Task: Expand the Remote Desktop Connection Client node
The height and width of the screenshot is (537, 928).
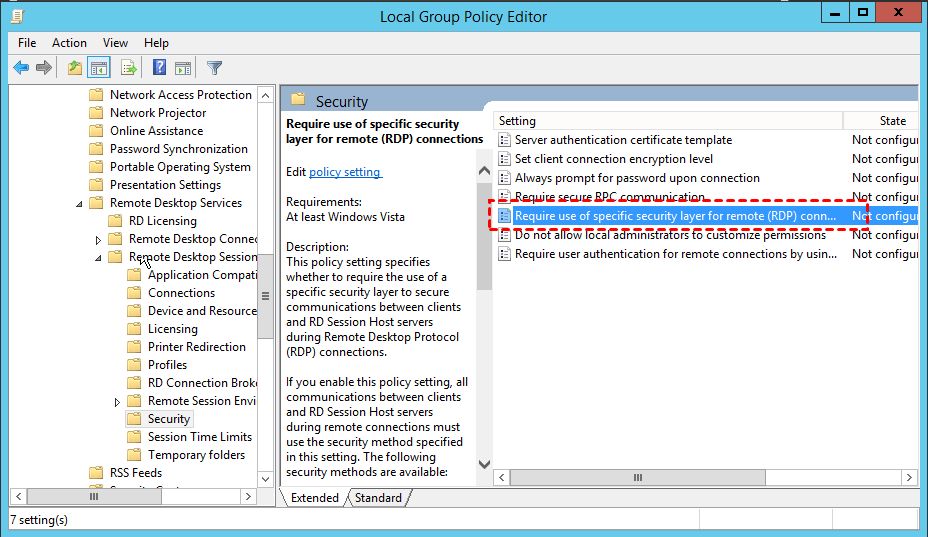Action: [x=98, y=240]
